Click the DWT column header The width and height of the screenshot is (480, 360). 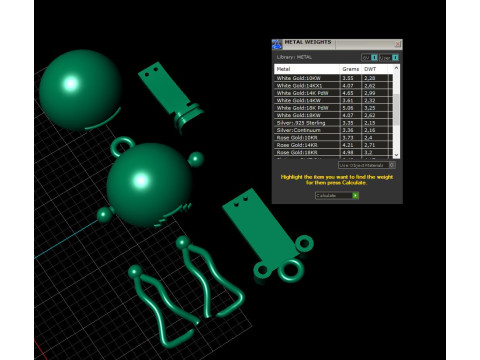pyautogui.click(x=374, y=69)
